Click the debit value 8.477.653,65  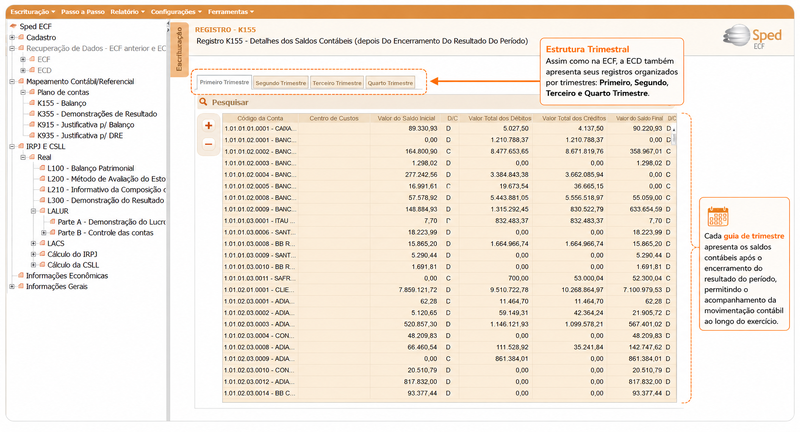tap(509, 151)
